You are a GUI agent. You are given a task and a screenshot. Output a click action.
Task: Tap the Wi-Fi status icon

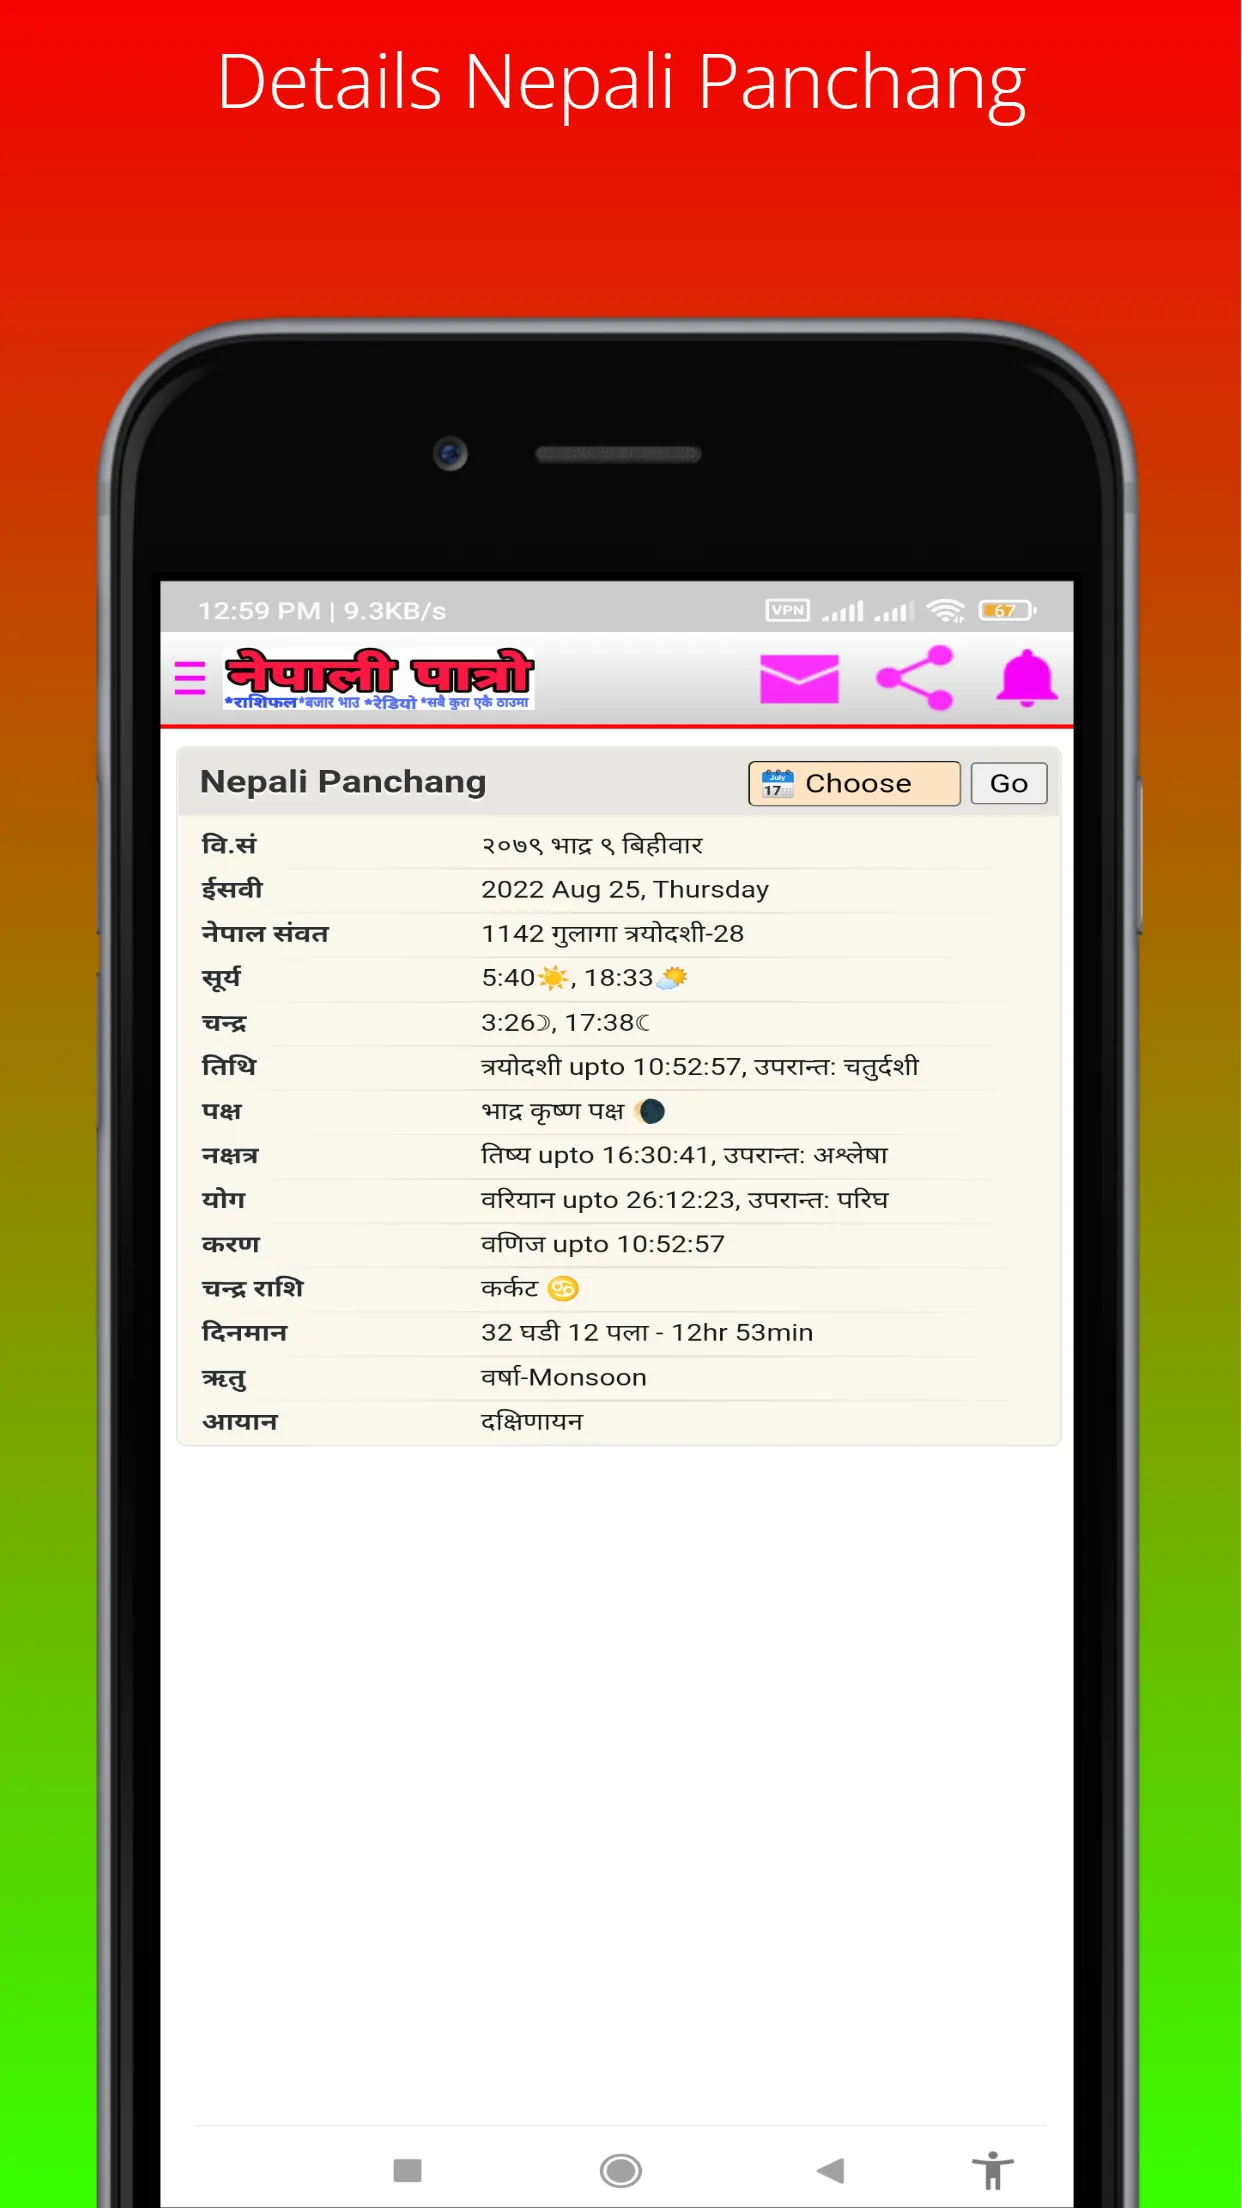pyautogui.click(x=945, y=610)
